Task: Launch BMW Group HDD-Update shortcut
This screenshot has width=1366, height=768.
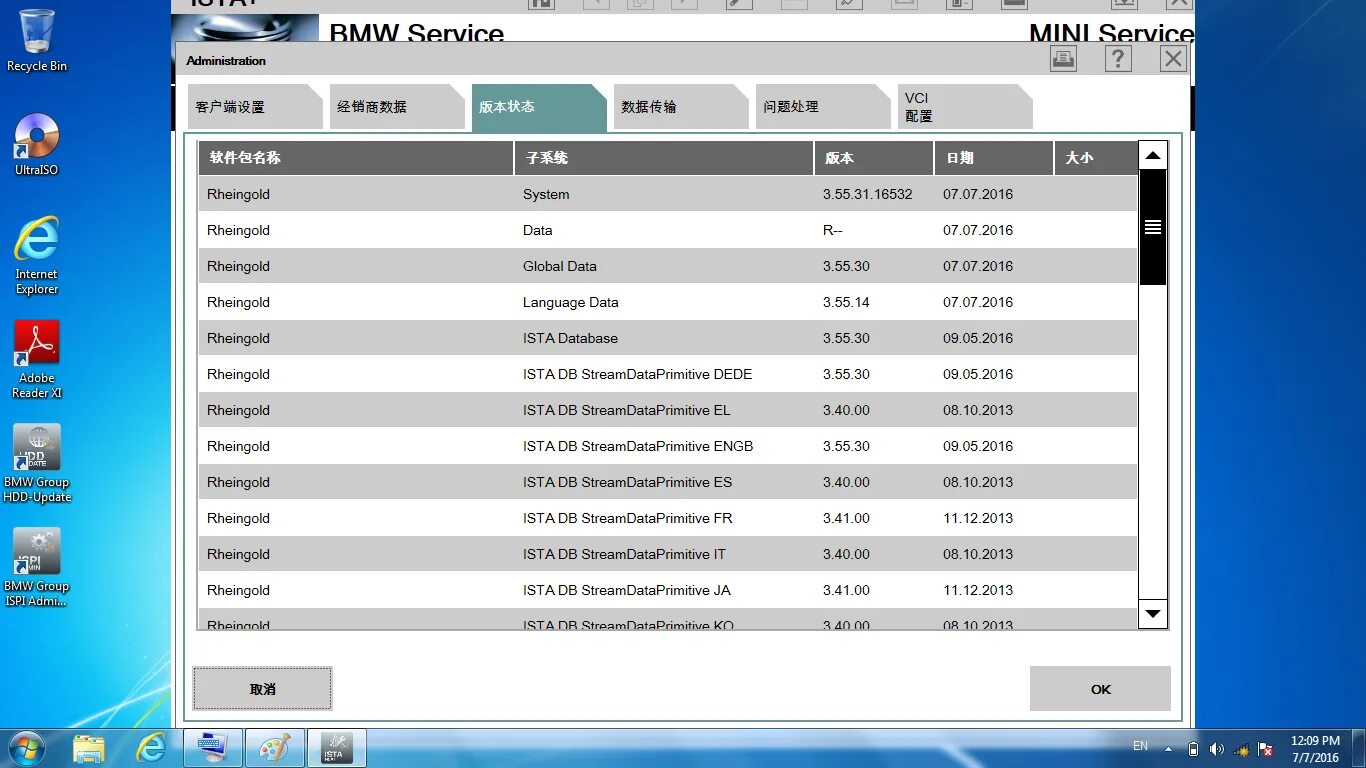Action: point(37,464)
